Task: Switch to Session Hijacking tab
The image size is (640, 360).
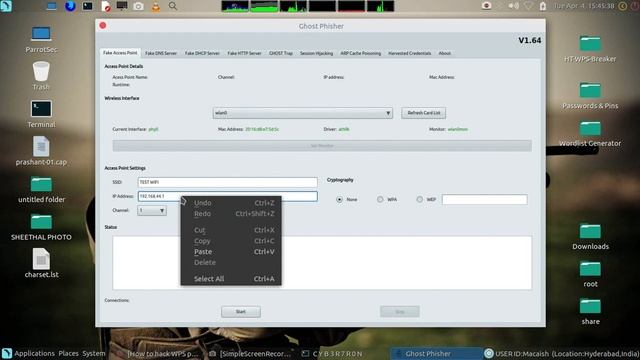Action: [316, 53]
